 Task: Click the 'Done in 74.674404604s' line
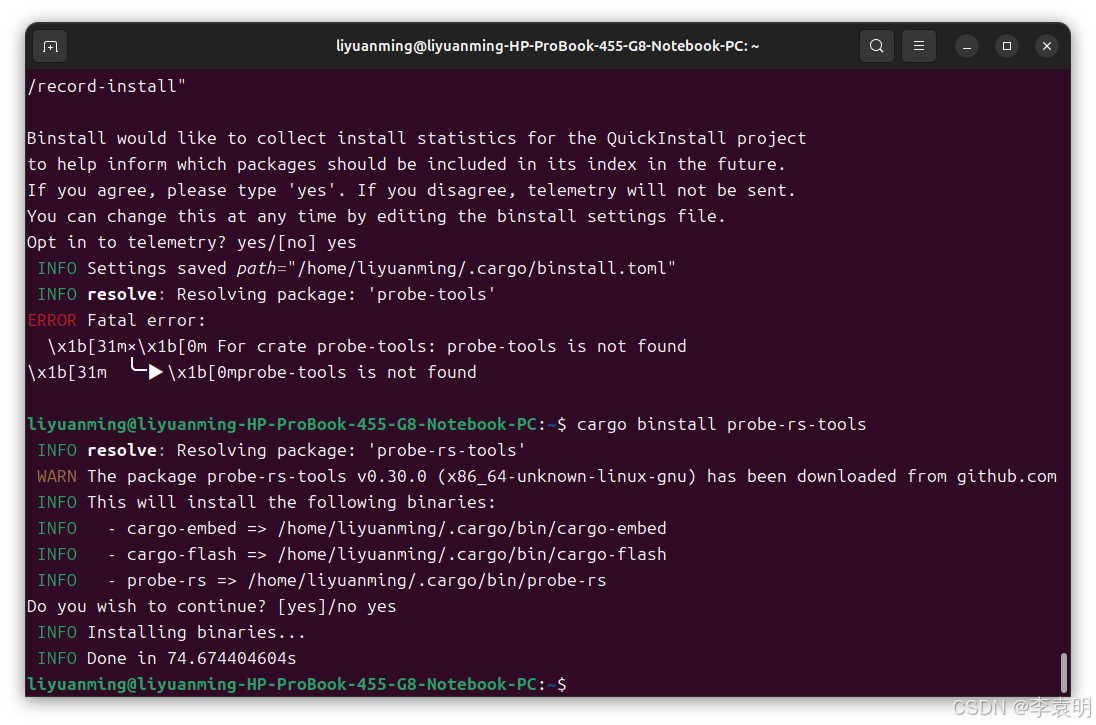[192, 659]
